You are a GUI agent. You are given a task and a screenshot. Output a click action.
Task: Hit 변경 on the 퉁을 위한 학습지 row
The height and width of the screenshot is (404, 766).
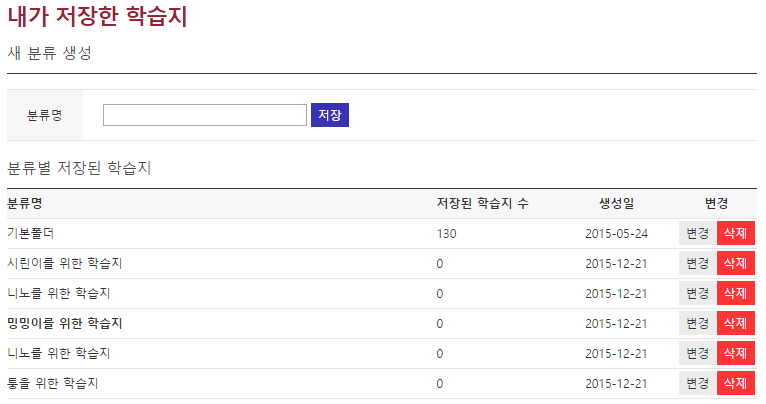pos(696,383)
